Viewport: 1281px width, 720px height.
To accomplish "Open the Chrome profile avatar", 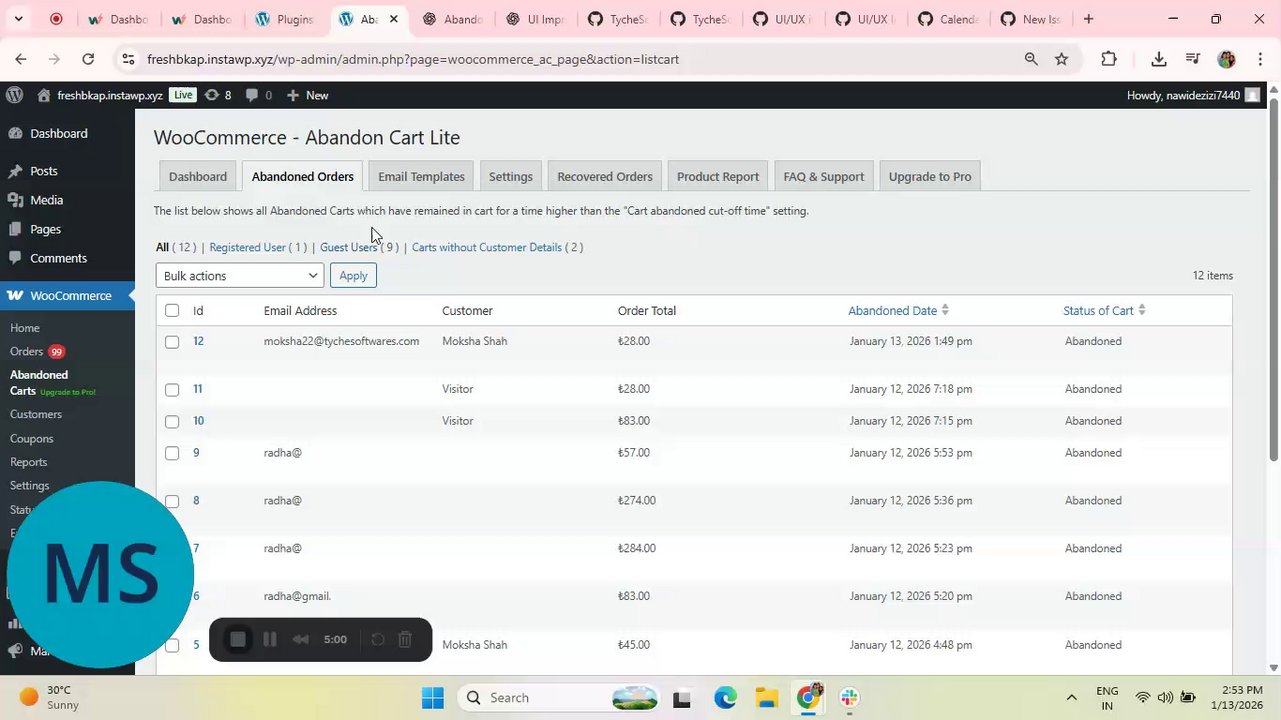I will [x=1227, y=59].
